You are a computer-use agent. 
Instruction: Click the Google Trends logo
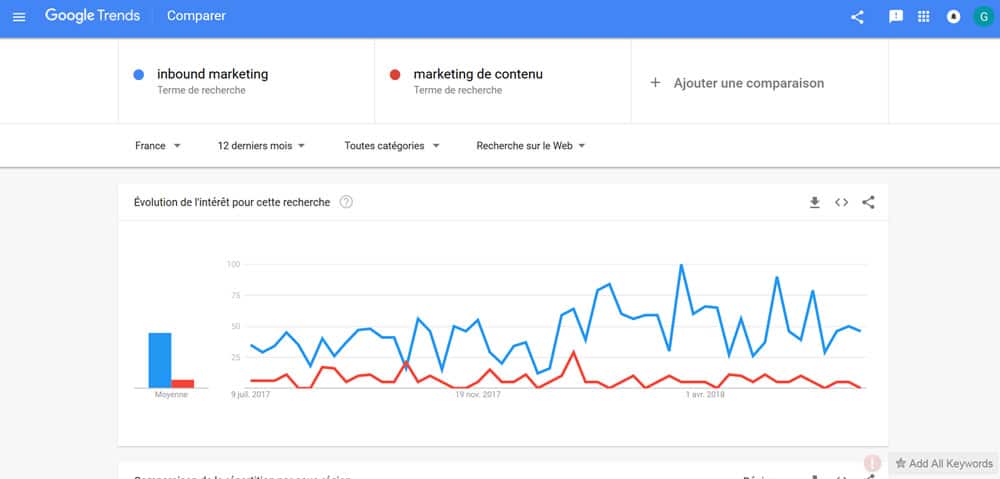(x=92, y=16)
